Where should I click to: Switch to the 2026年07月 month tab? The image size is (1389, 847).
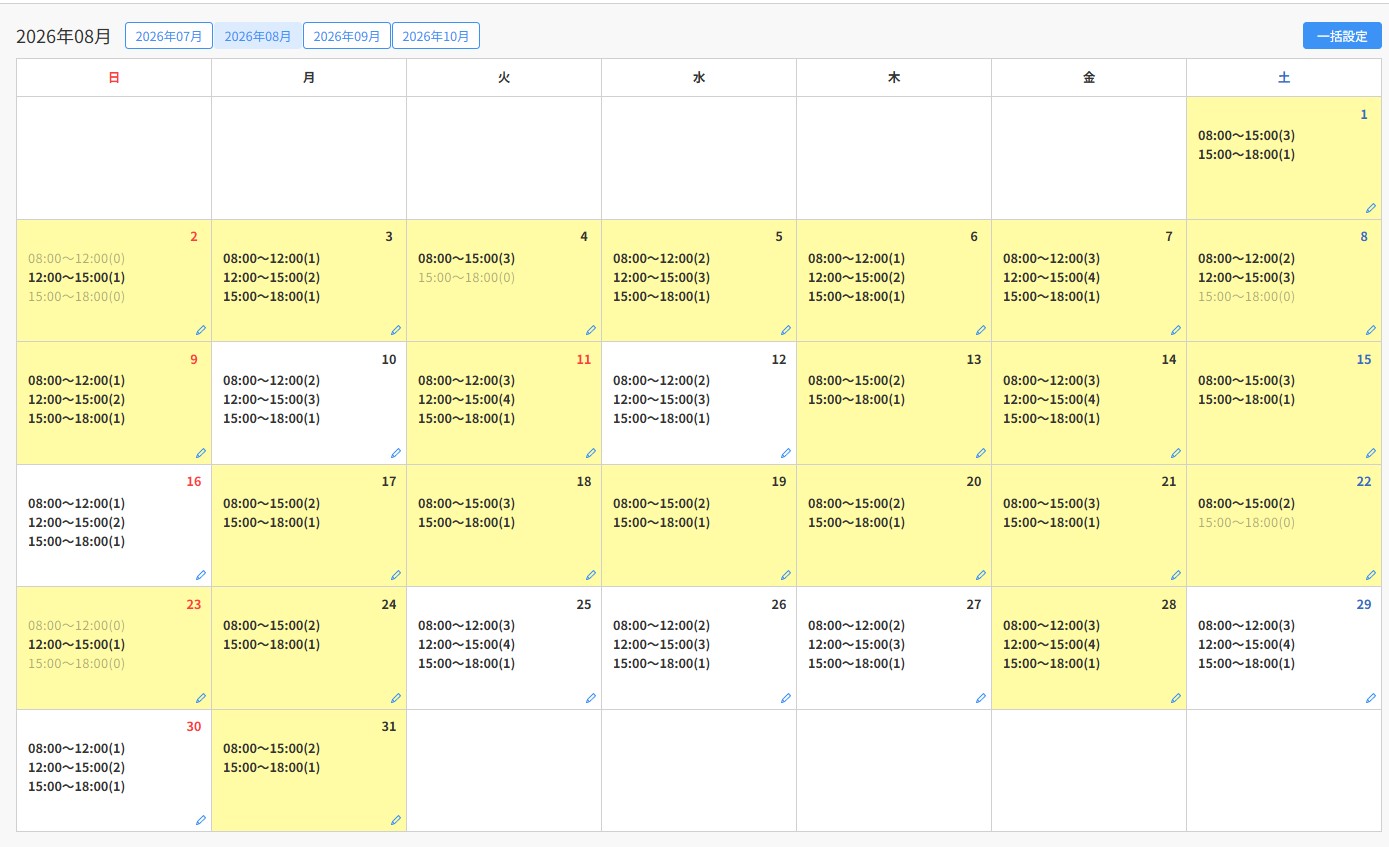pyautogui.click(x=169, y=36)
